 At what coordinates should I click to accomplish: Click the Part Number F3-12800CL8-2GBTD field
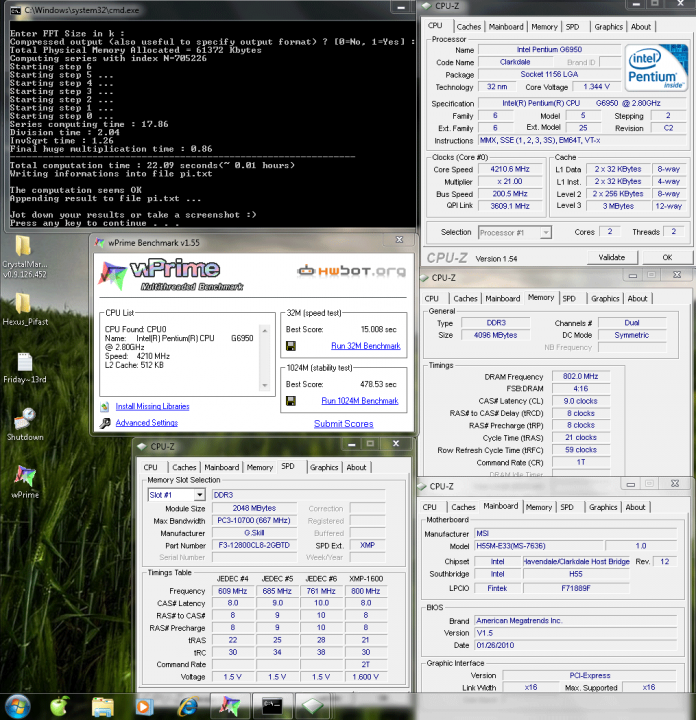point(254,546)
